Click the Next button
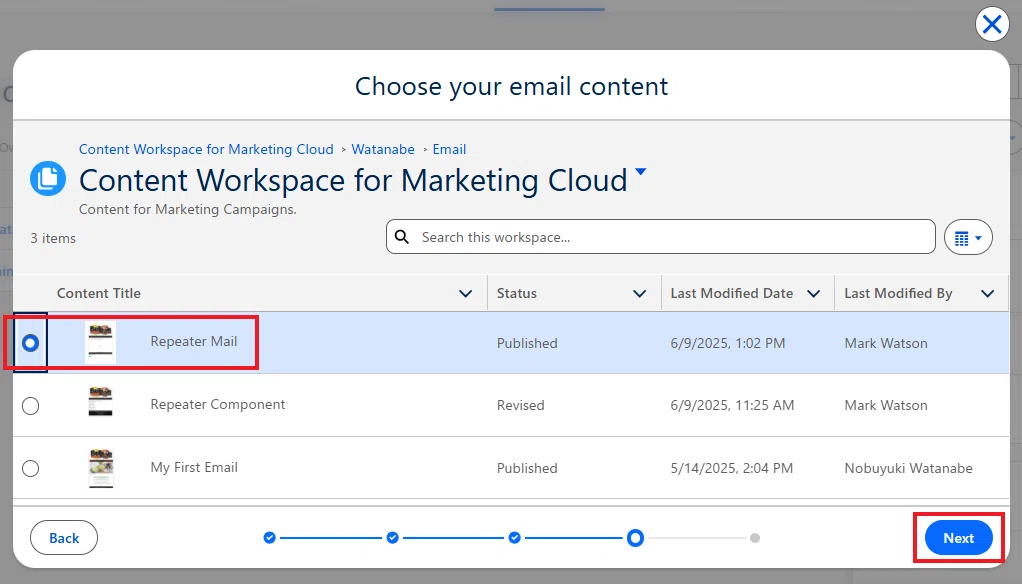The width and height of the screenshot is (1022, 584). (958, 538)
